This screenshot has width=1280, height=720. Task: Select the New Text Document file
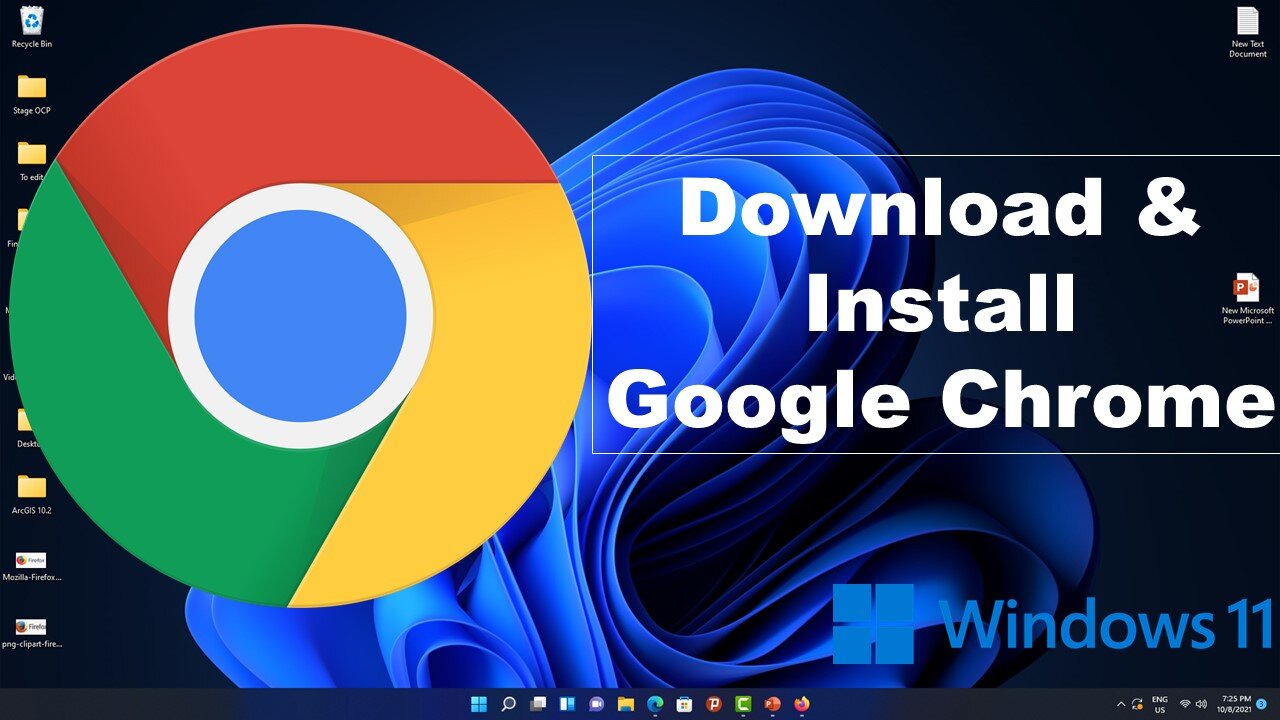coord(1248,32)
